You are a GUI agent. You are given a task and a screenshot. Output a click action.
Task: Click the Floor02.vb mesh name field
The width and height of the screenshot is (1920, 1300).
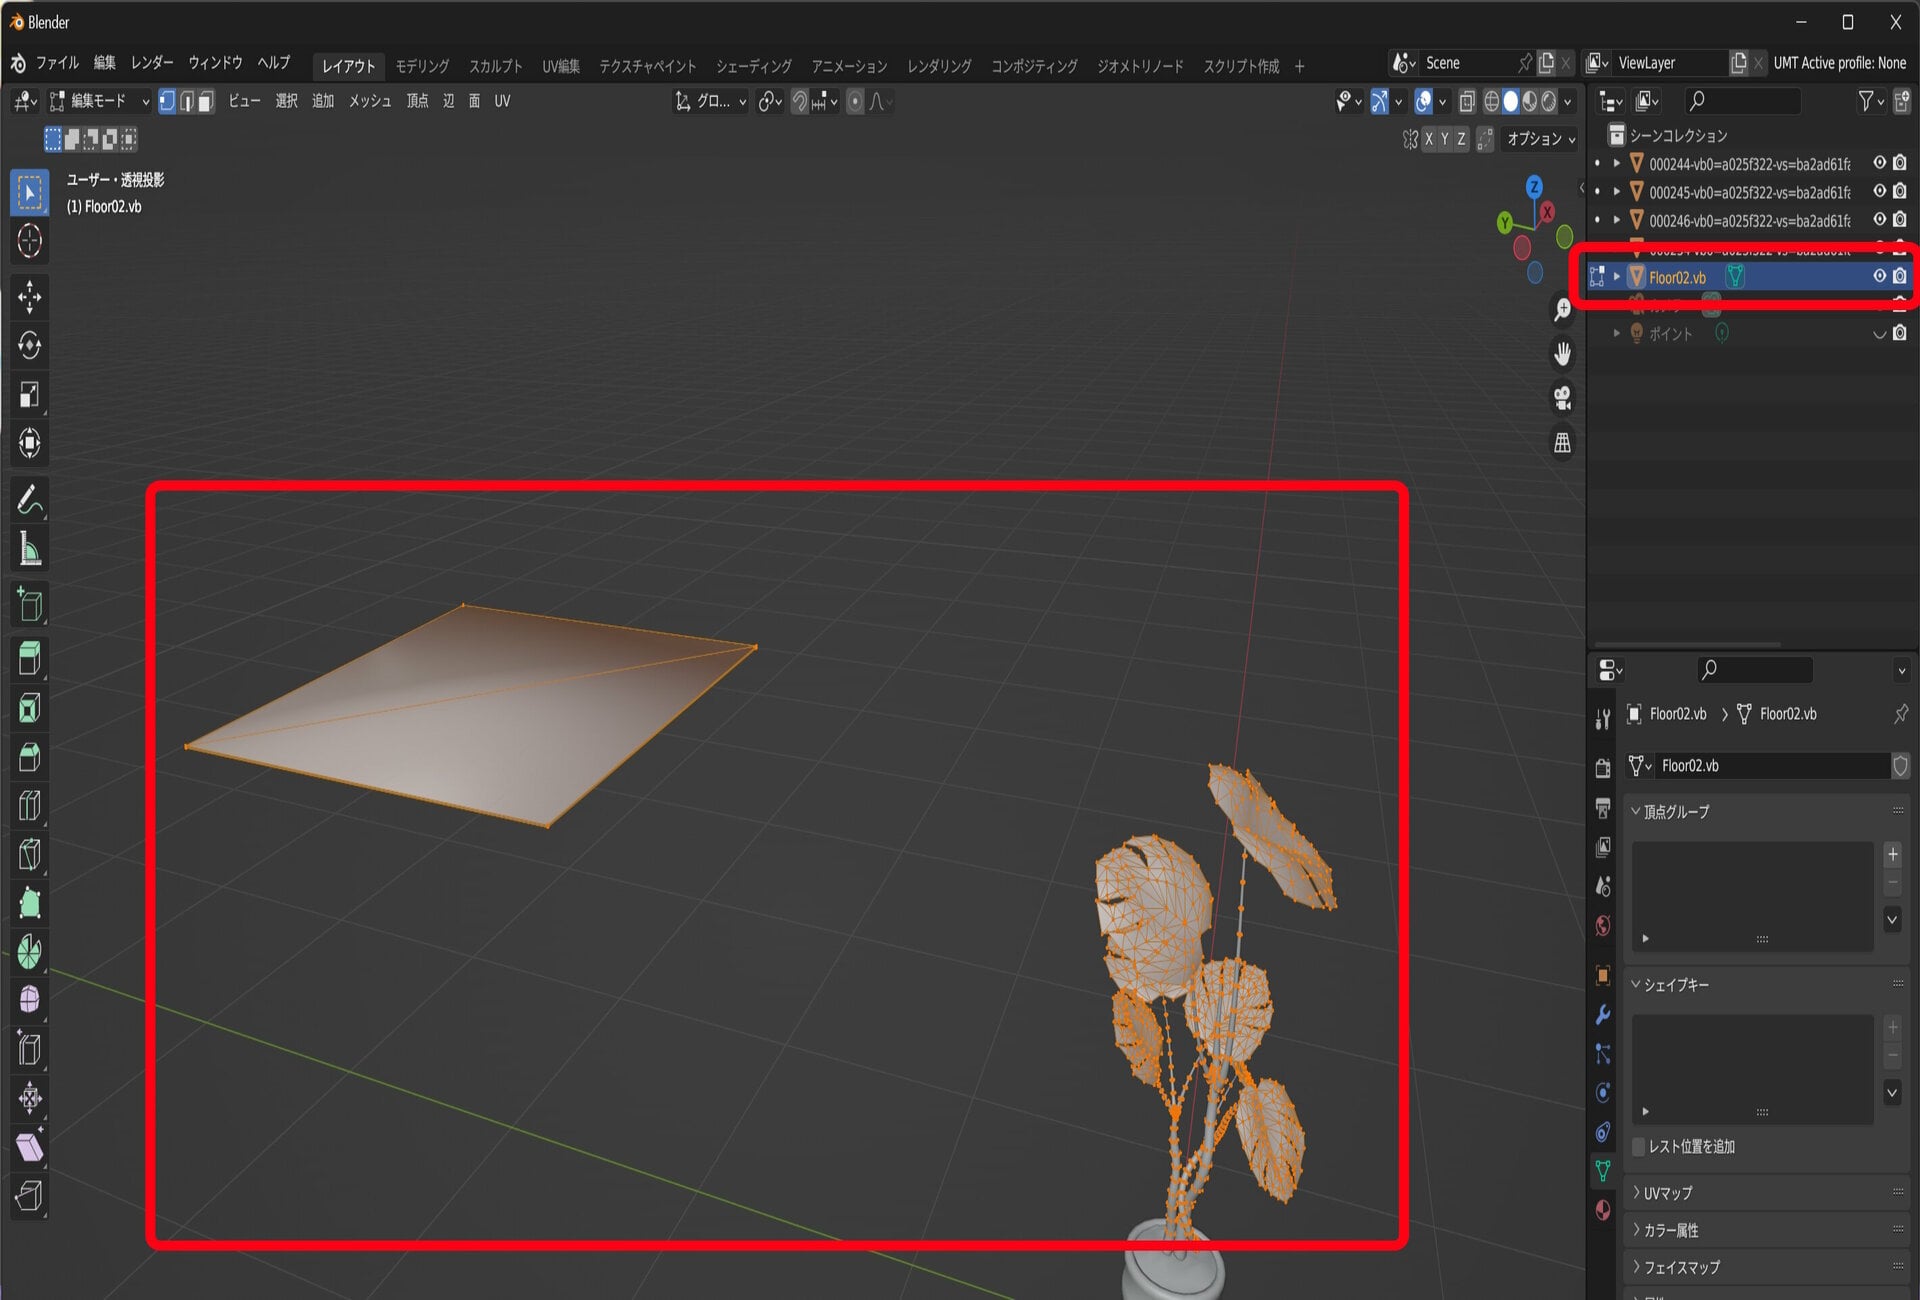point(1773,766)
